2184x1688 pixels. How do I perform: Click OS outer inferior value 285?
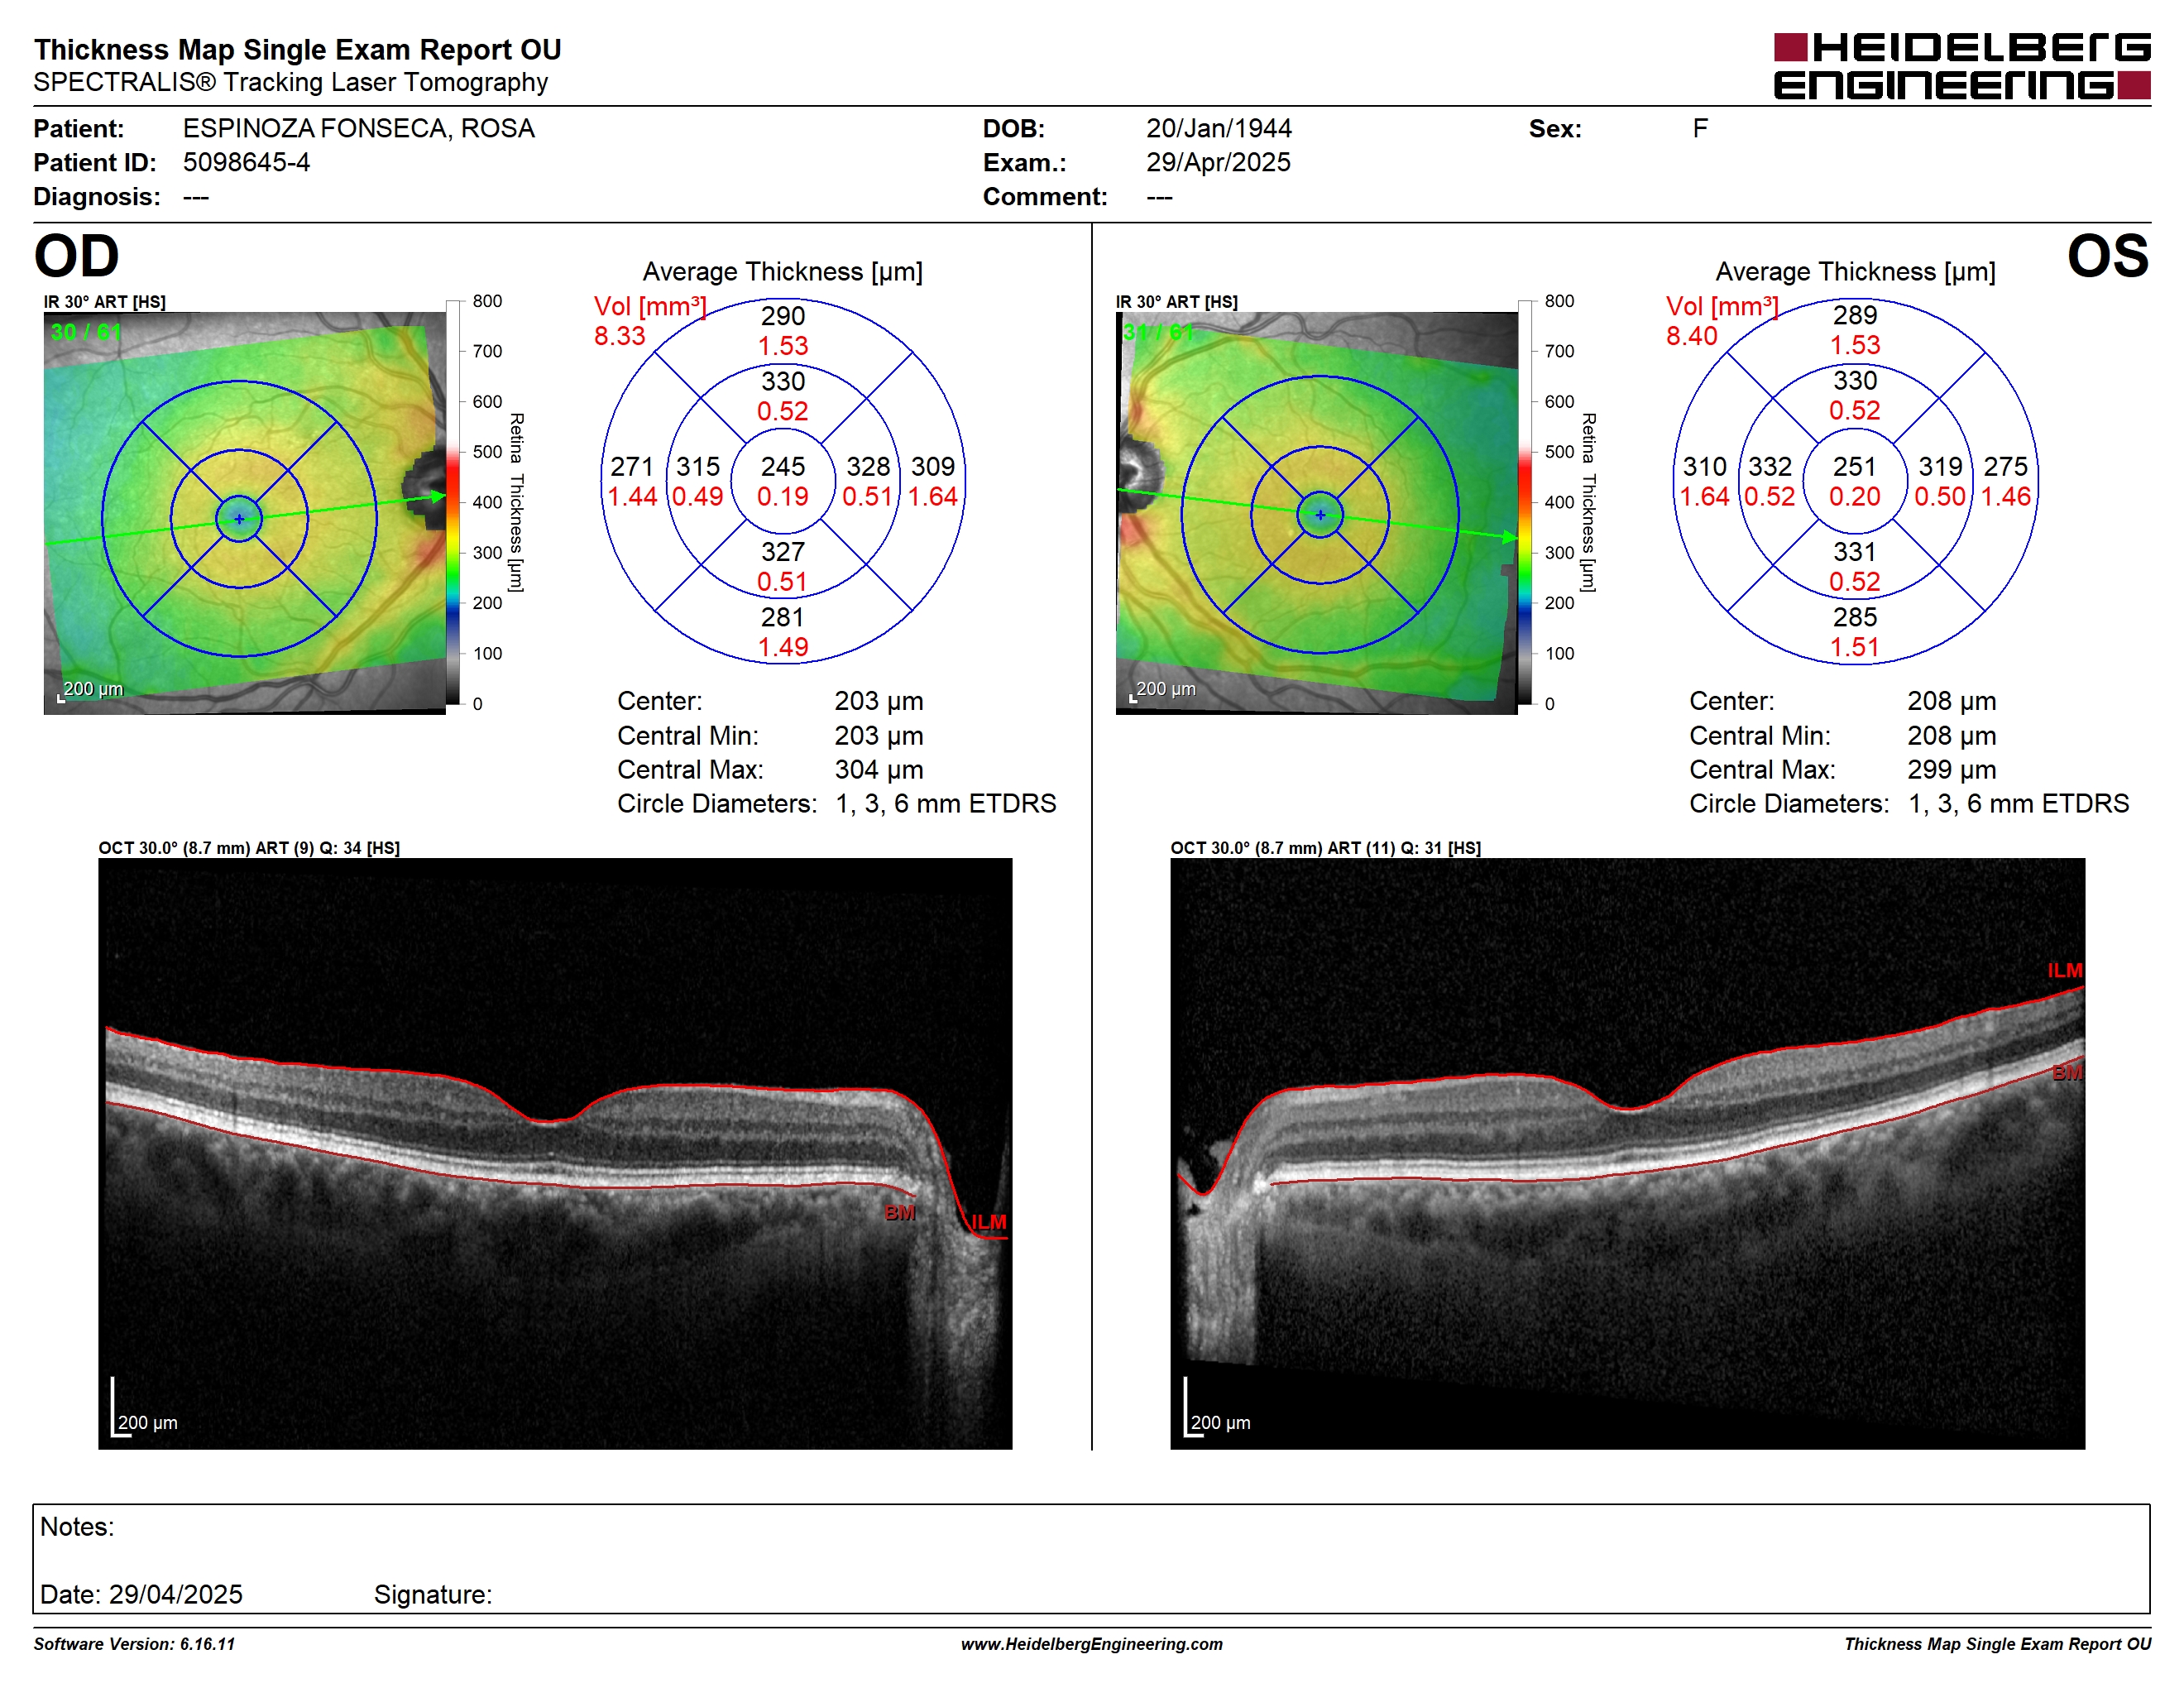[1854, 617]
